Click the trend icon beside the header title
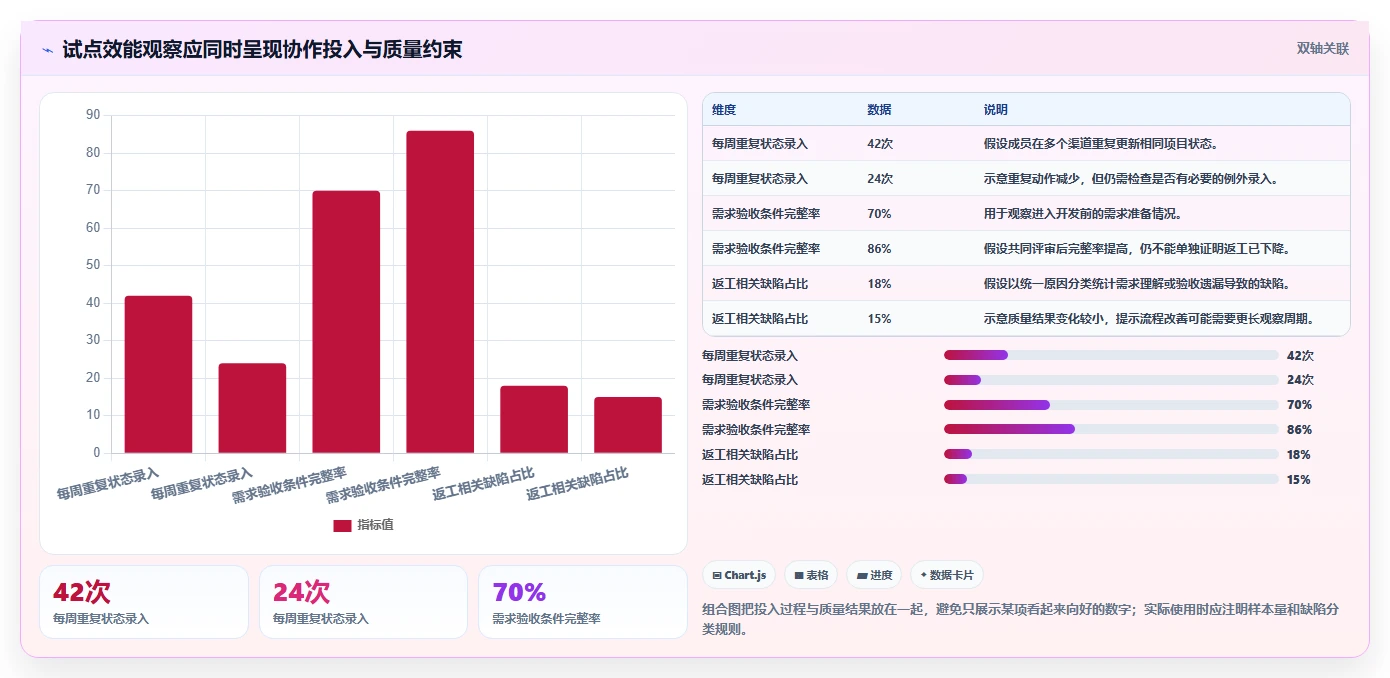Screen dimensions: 1390x678 47,50
